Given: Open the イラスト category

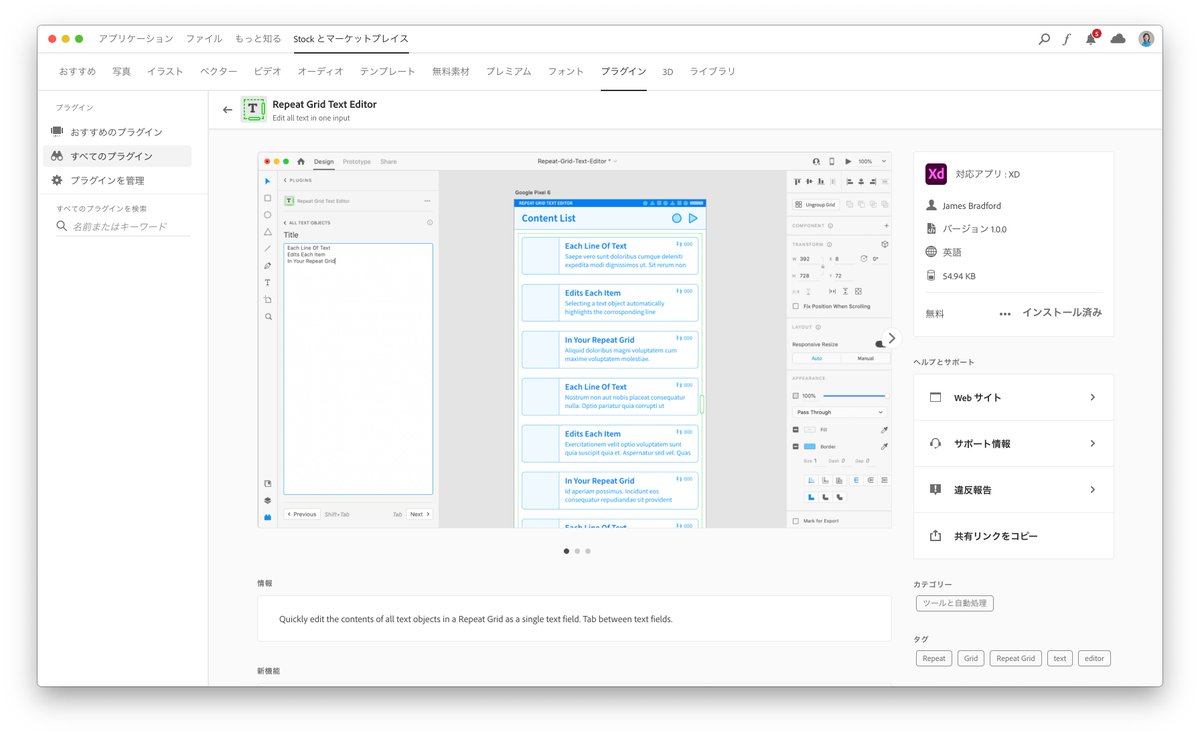Looking at the screenshot, I should tap(165, 72).
